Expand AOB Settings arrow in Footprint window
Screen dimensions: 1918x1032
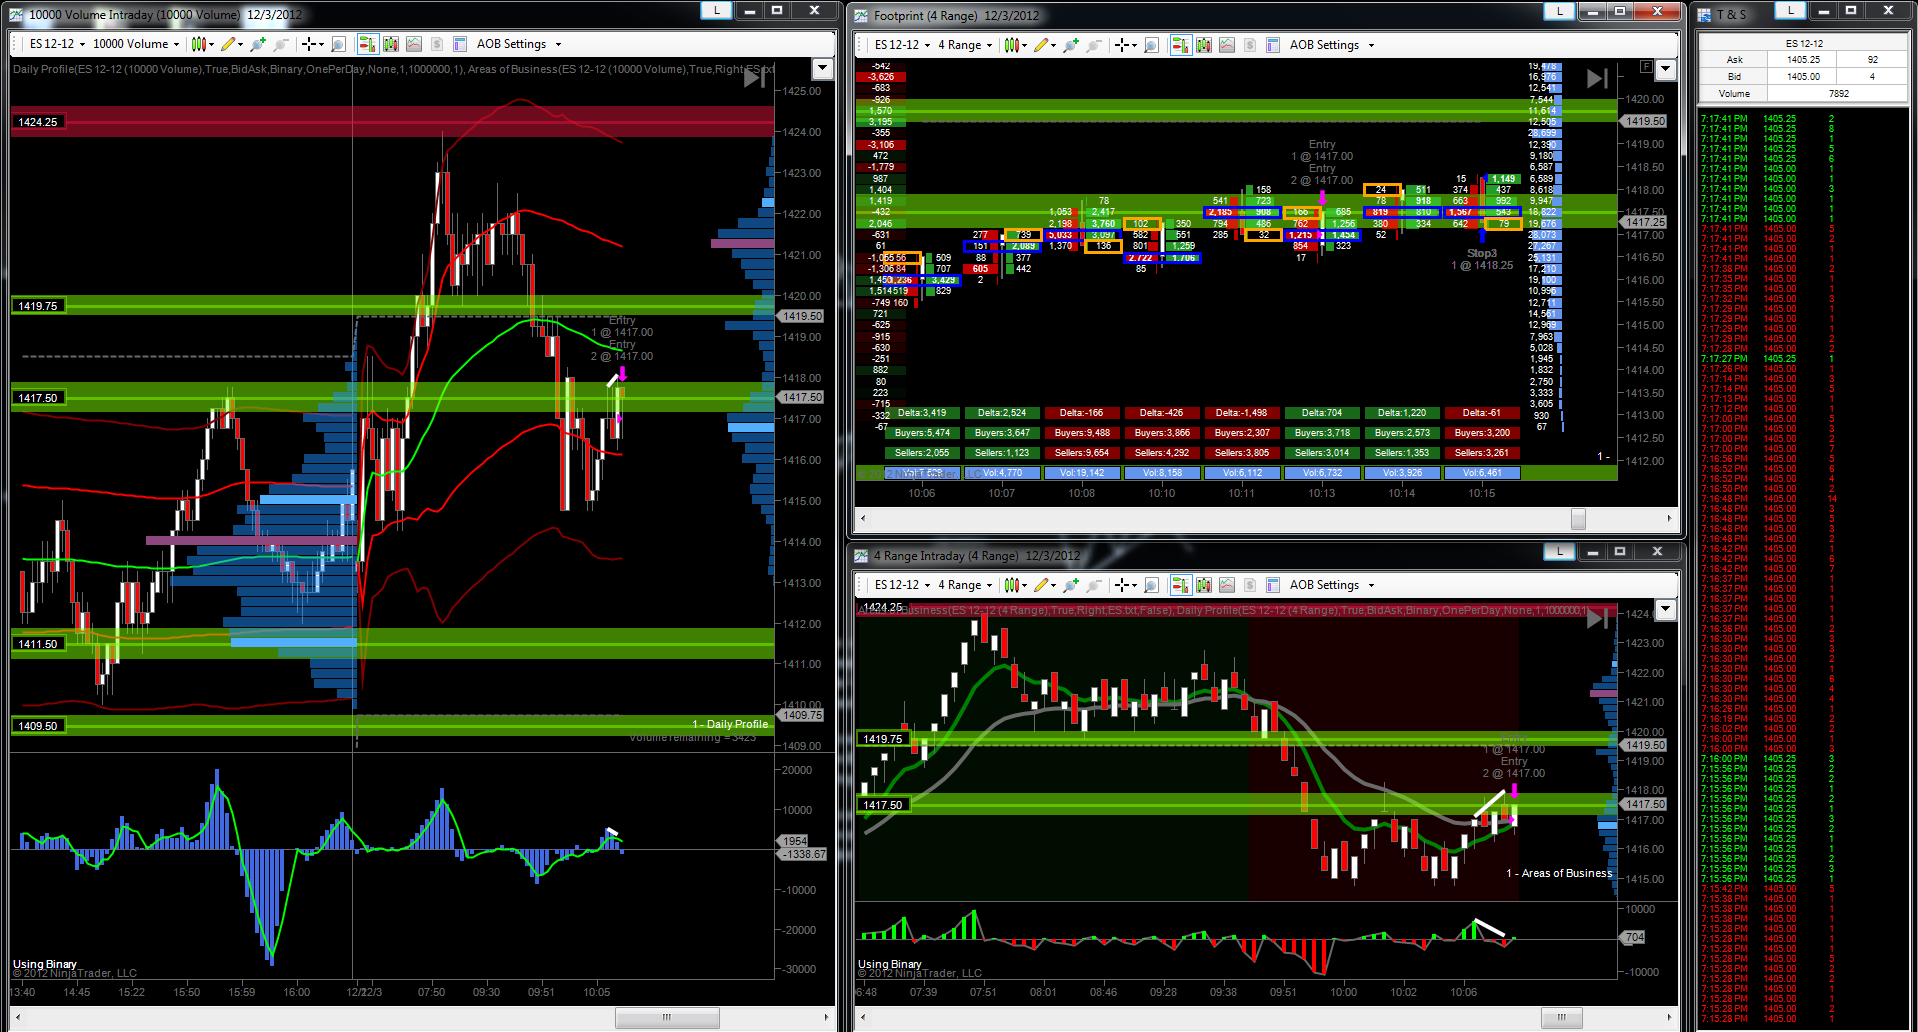1371,45
